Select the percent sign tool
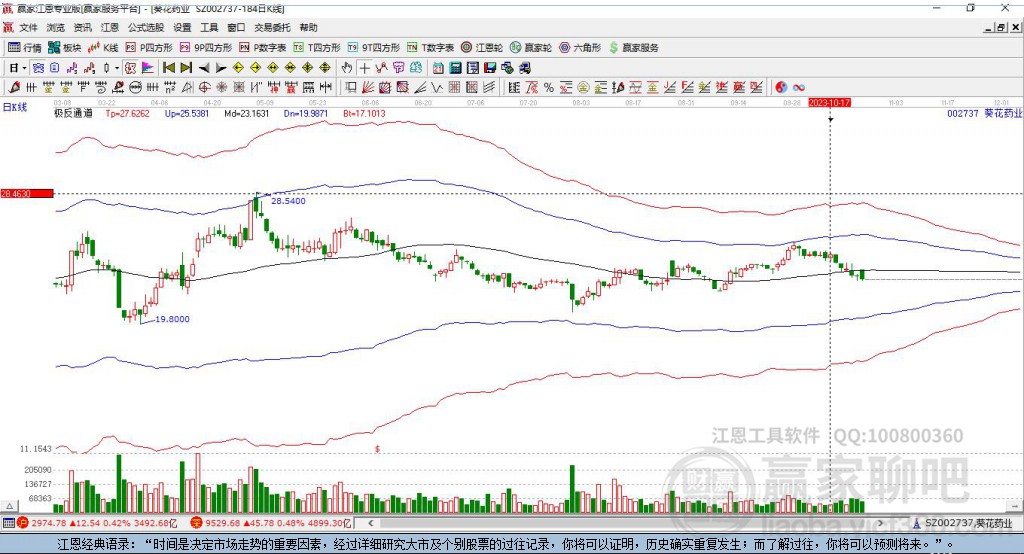 [549, 87]
